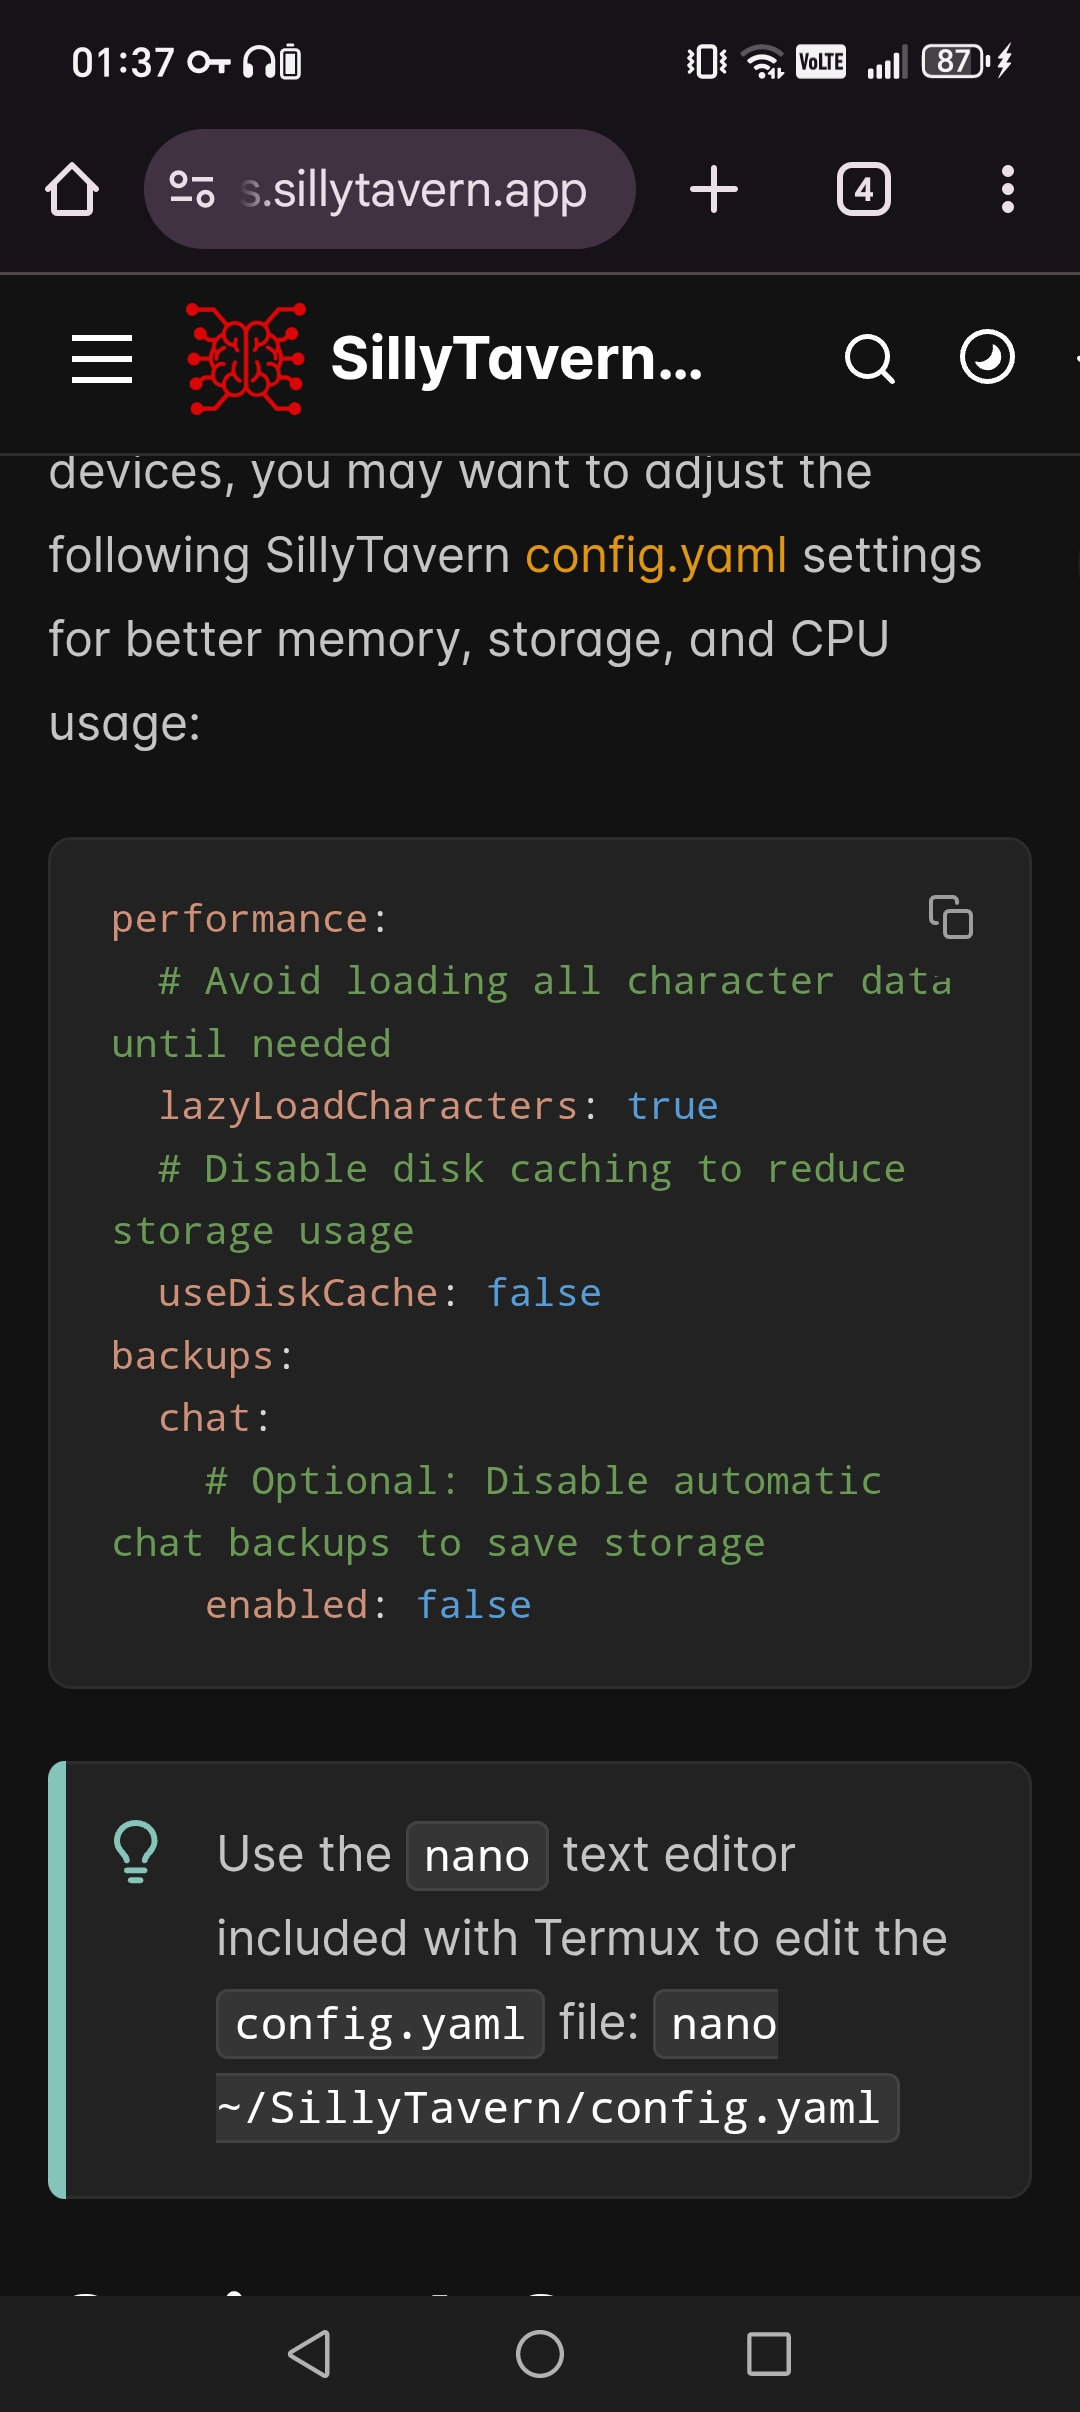Tap the useDiskCache false value

[544, 1293]
